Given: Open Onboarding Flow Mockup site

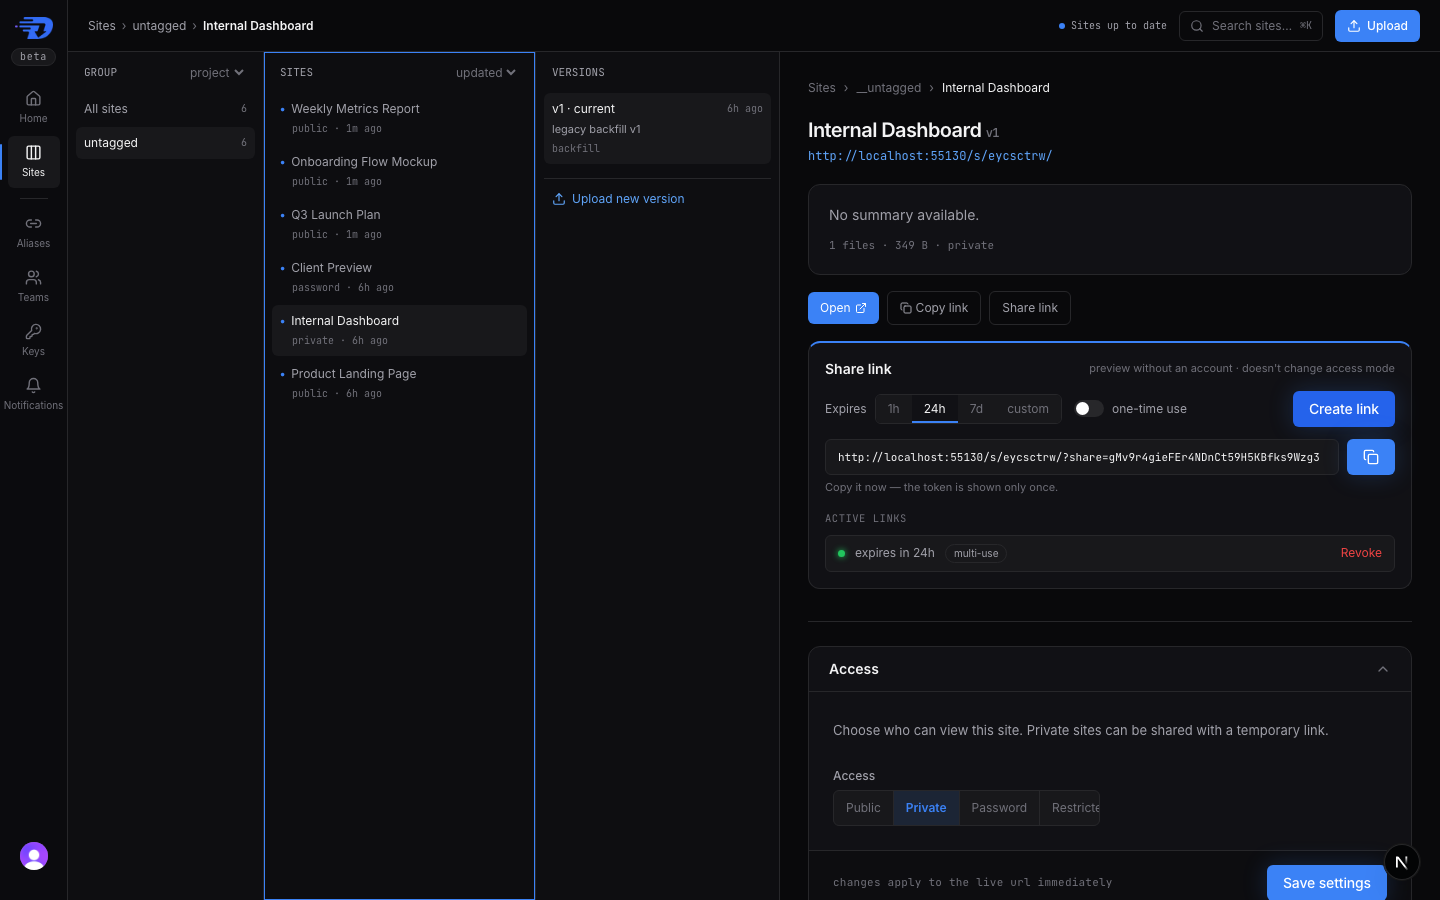Looking at the screenshot, I should pos(399,171).
